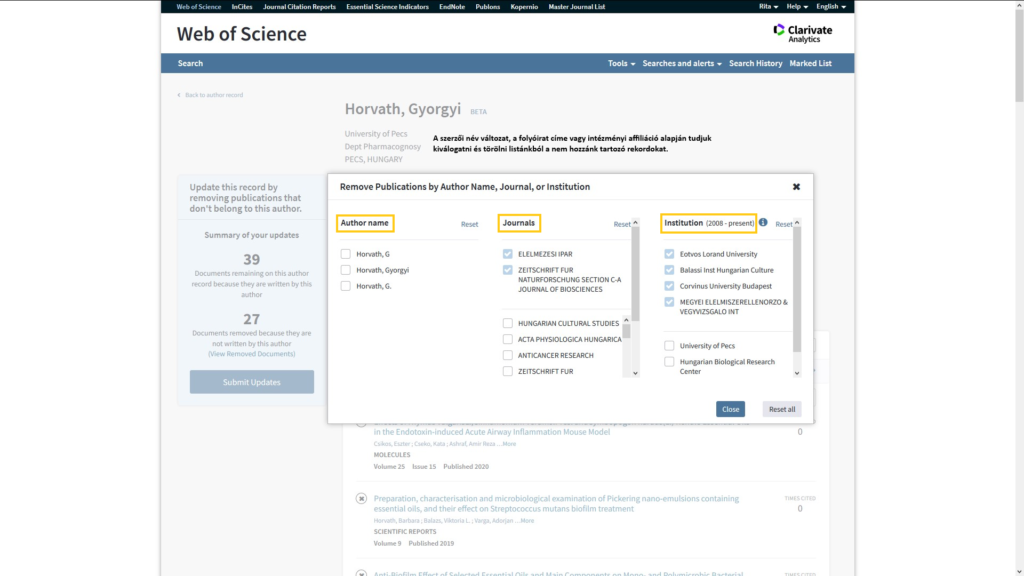Open the Rita user account dropdown
This screenshot has width=1024, height=576.
[768, 7]
